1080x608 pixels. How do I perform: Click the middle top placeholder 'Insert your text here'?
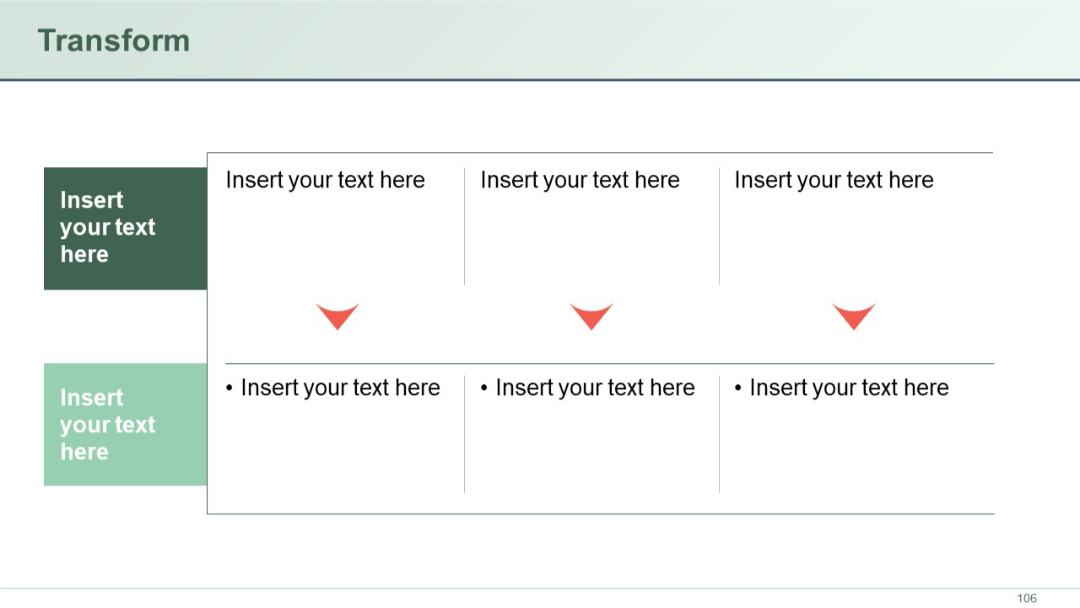580,180
